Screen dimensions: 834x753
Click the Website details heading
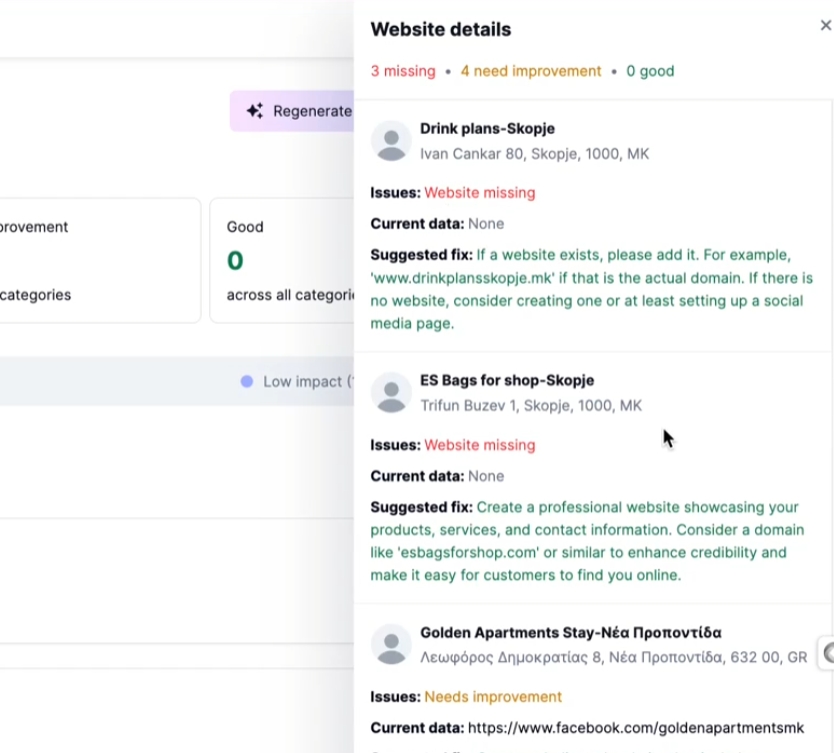tap(441, 29)
